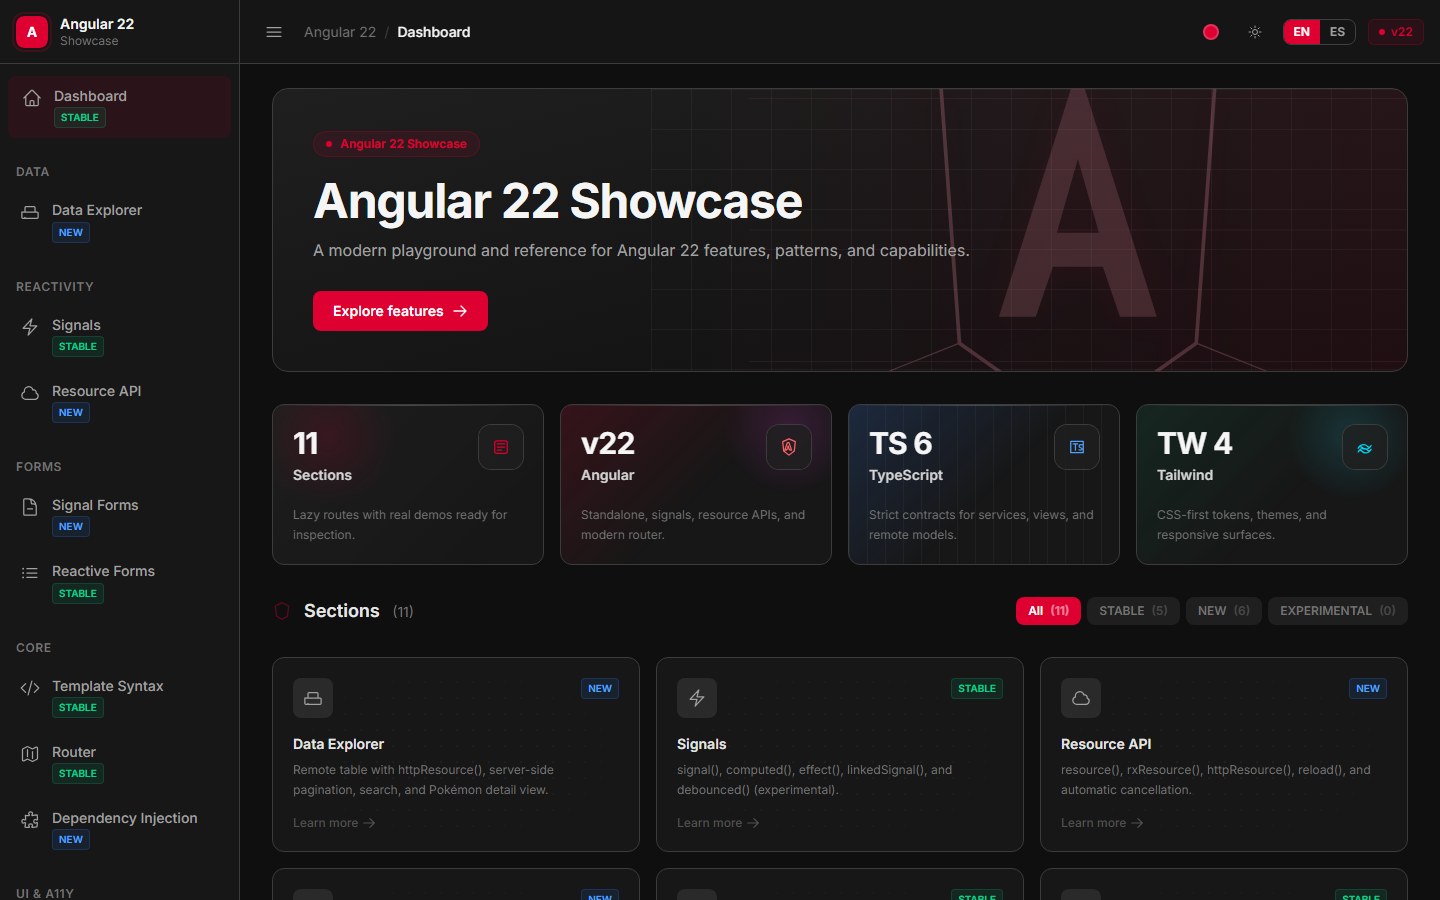Viewport: 1440px width, 900px height.
Task: Filter sections by NEW (6)
Action: click(1224, 611)
